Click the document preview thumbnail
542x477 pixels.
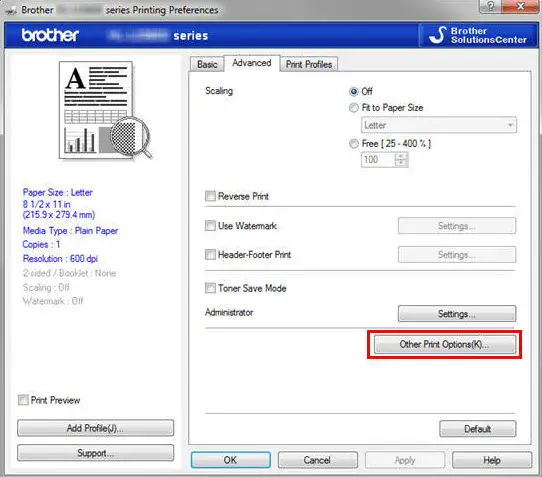[105, 110]
